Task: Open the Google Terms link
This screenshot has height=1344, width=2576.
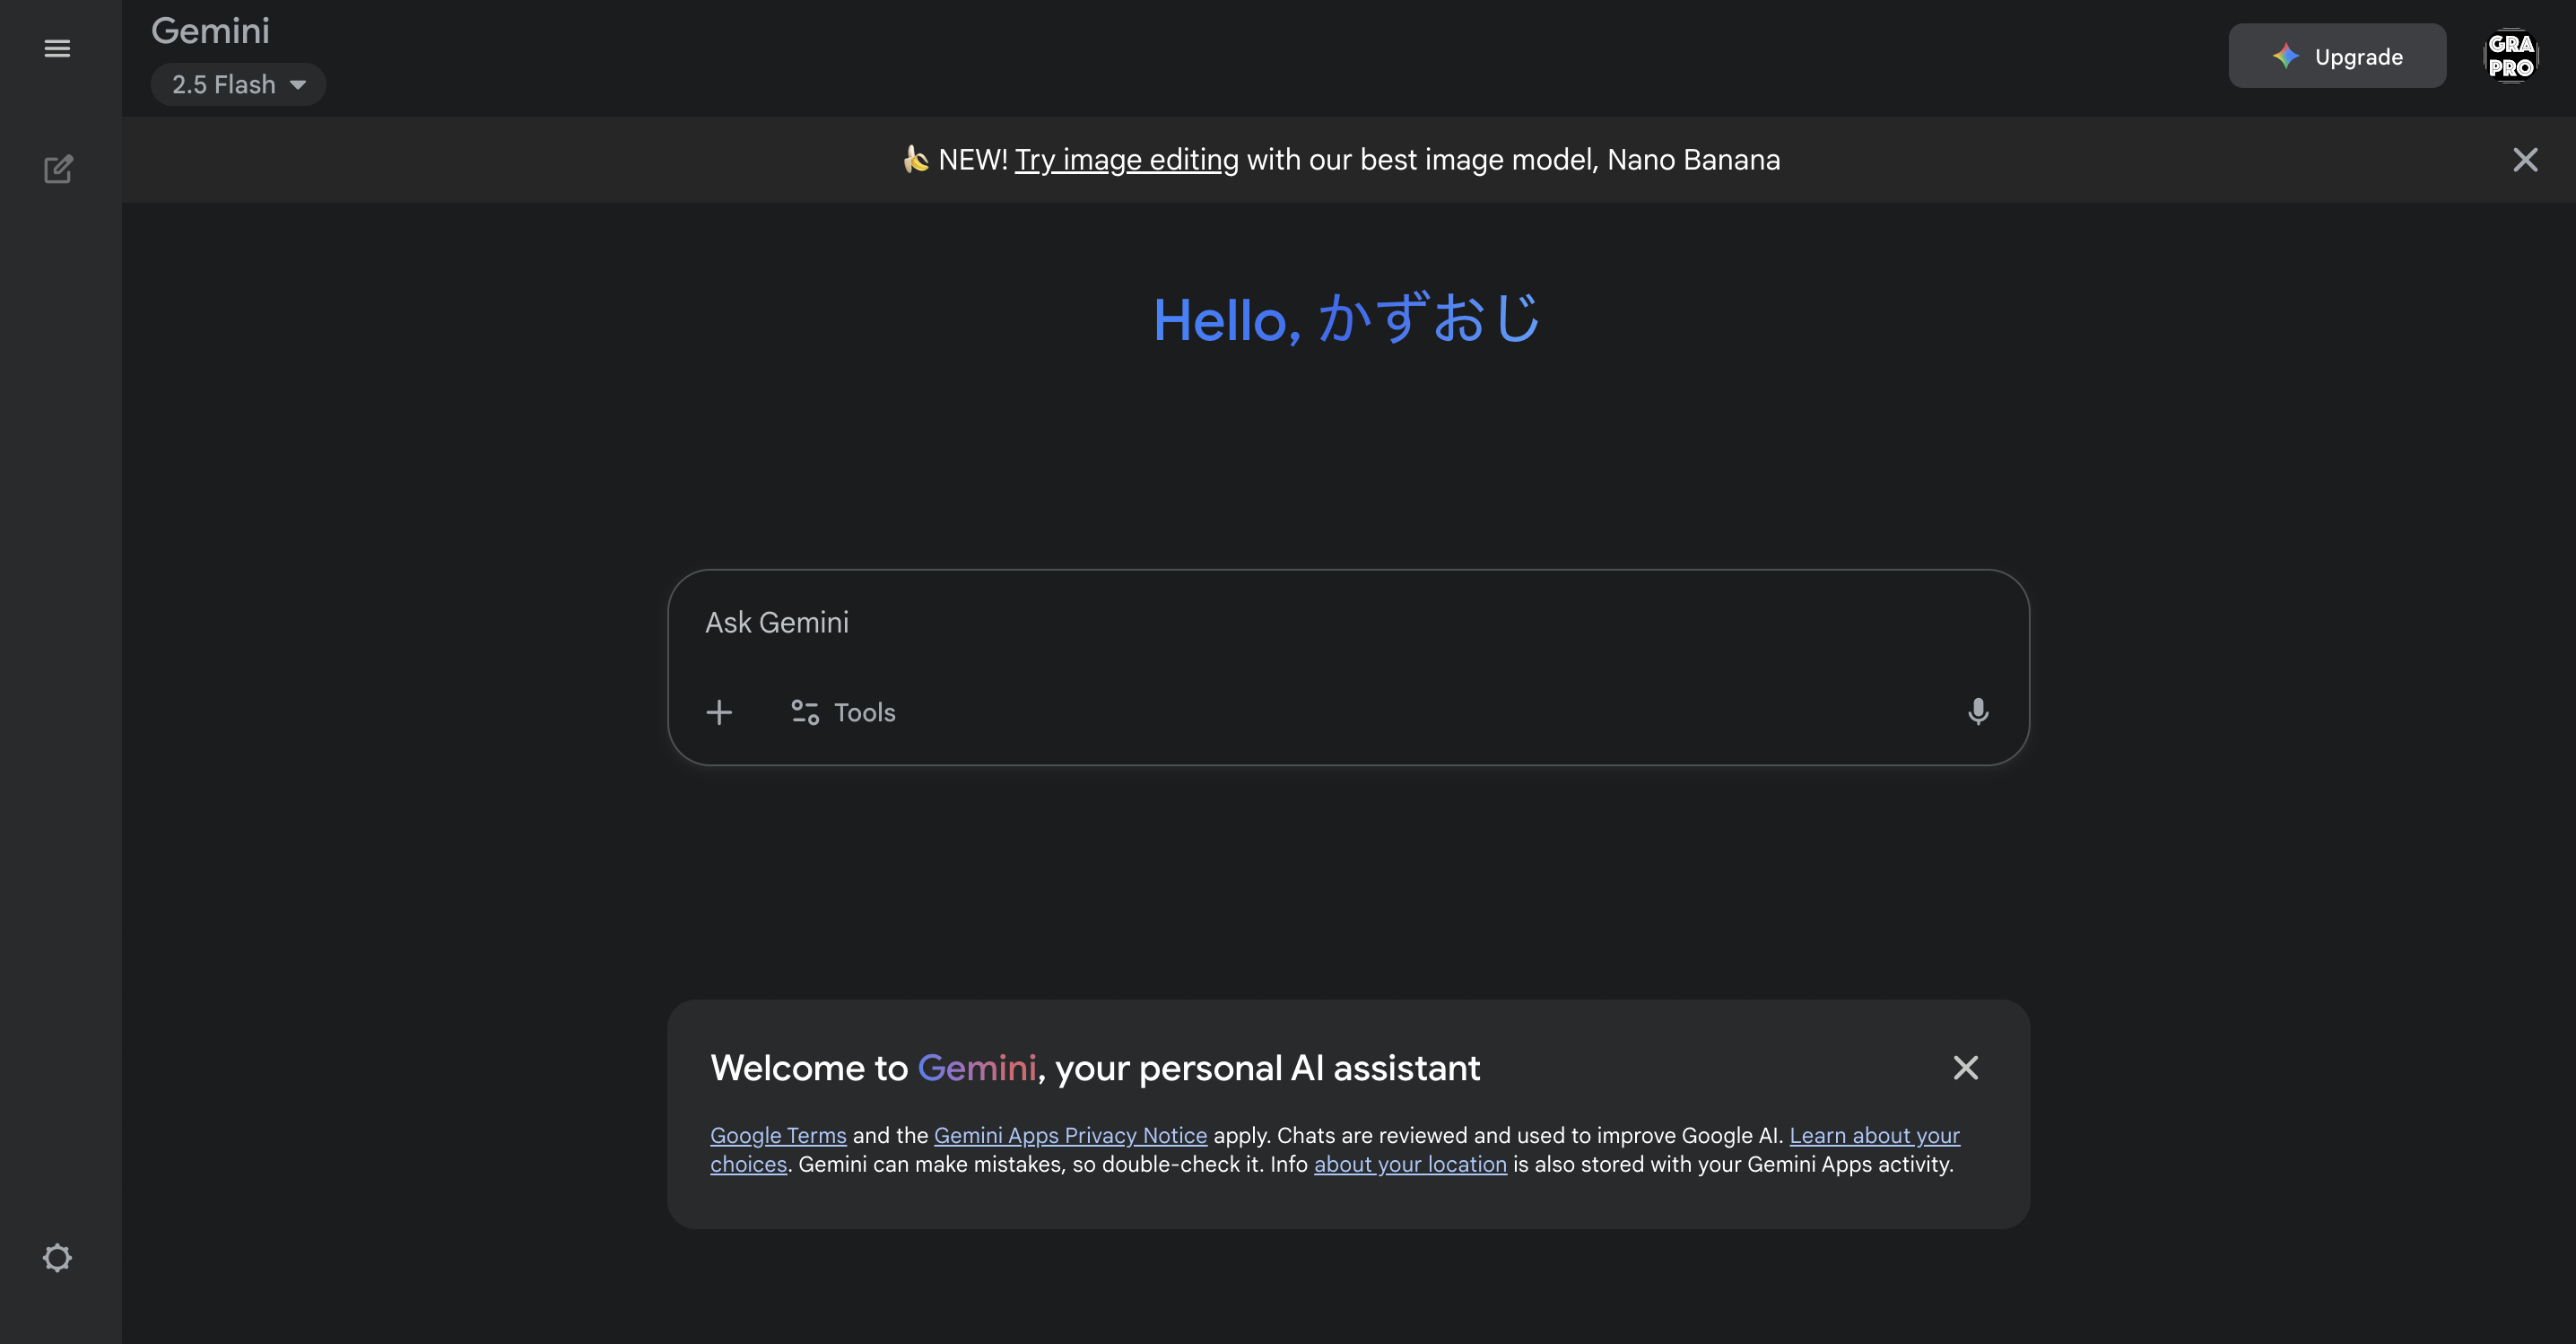Action: [778, 1136]
